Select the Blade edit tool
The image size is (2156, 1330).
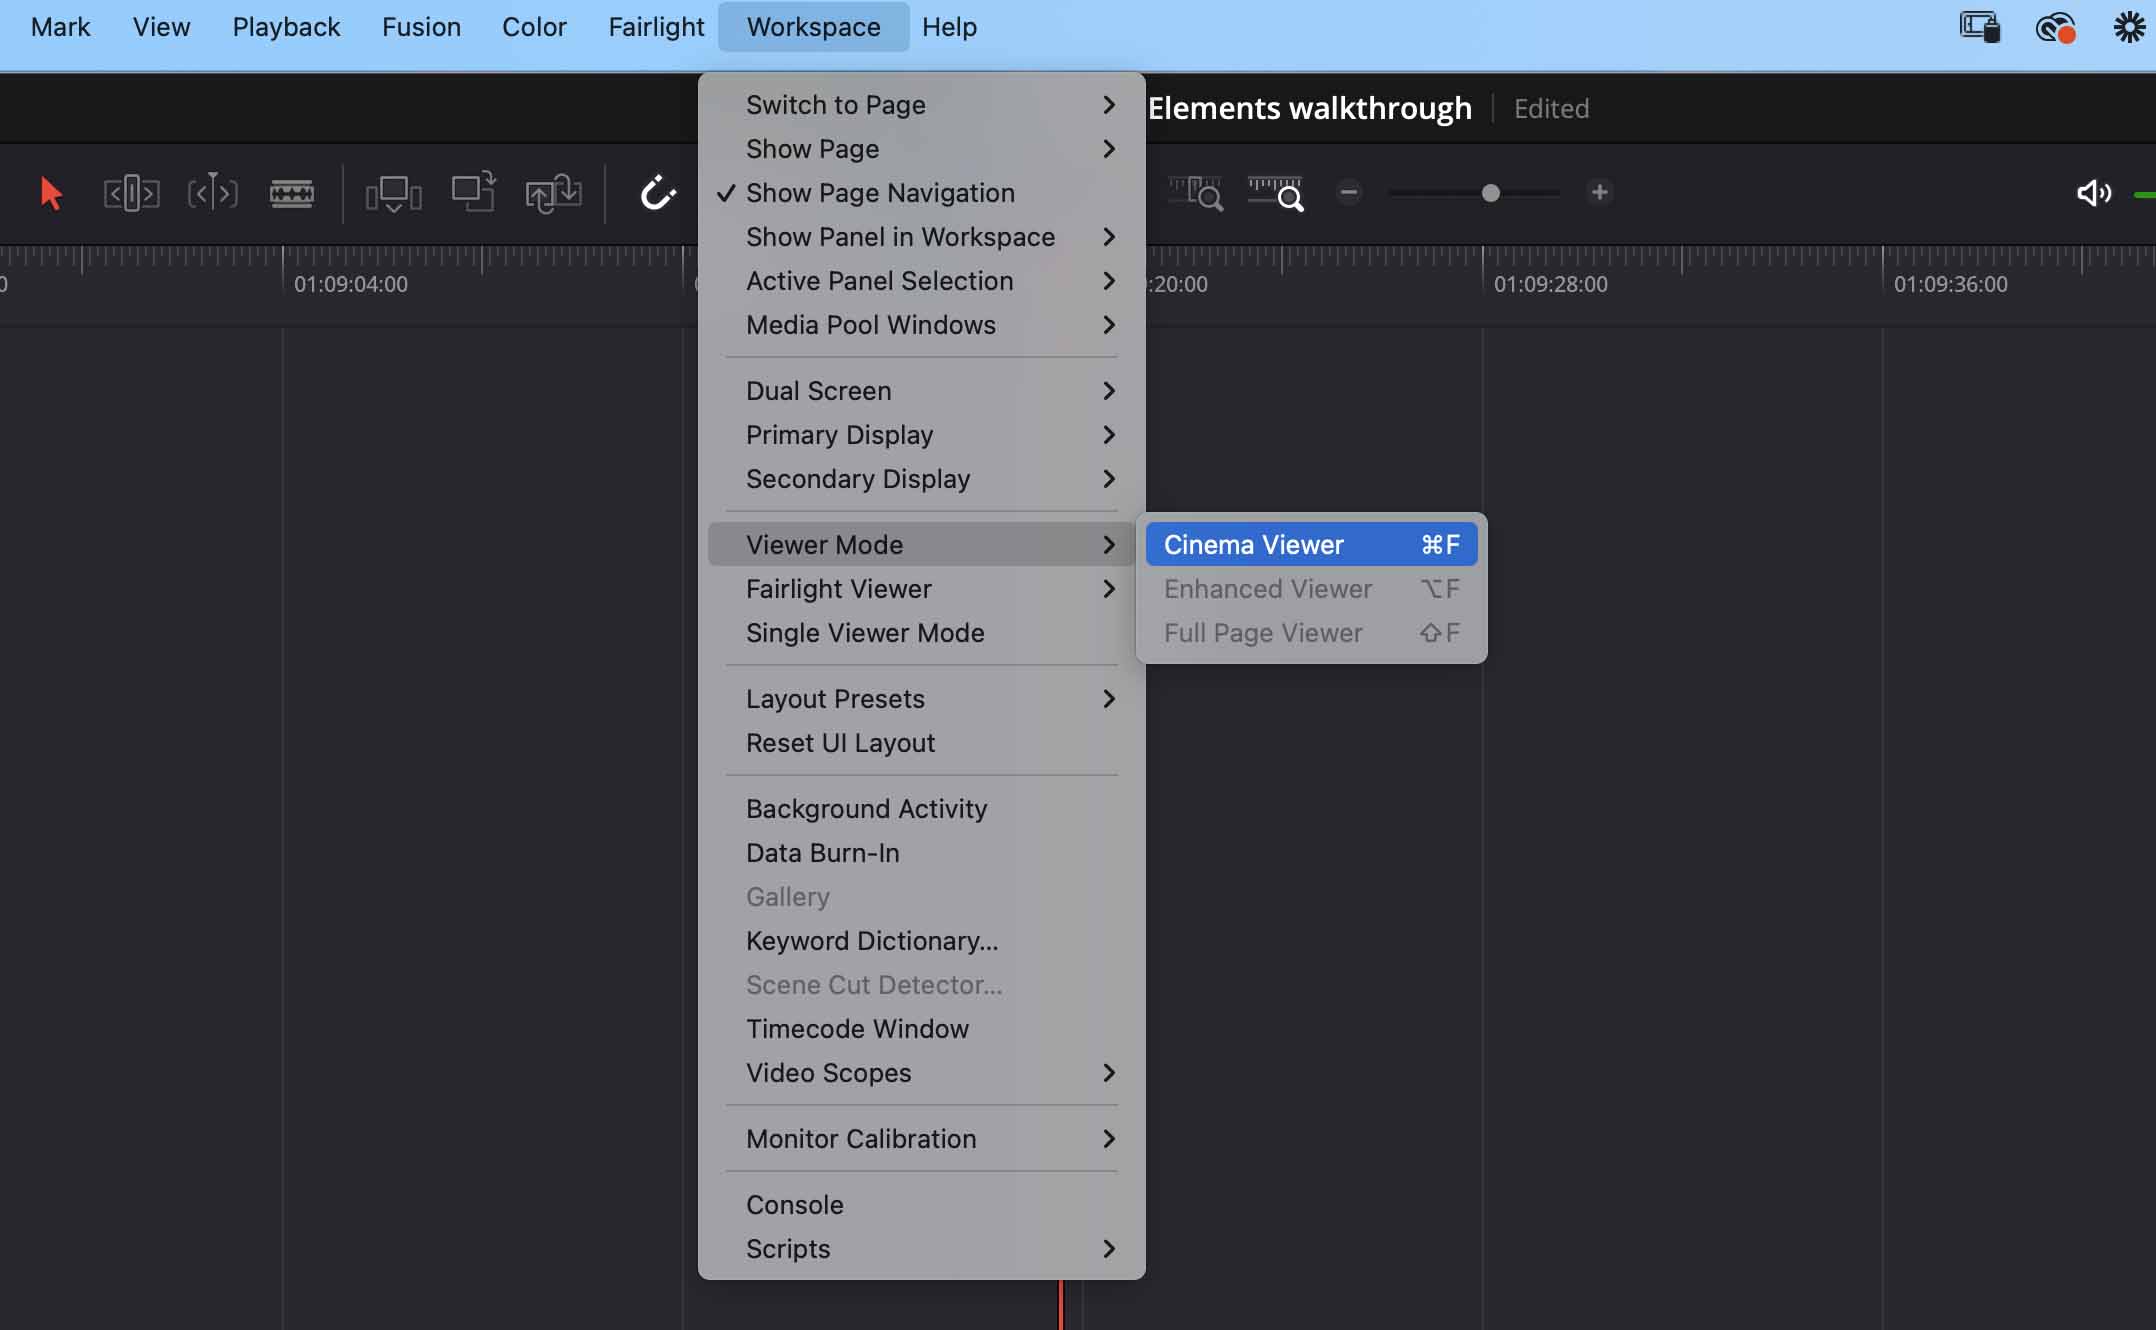click(x=292, y=193)
